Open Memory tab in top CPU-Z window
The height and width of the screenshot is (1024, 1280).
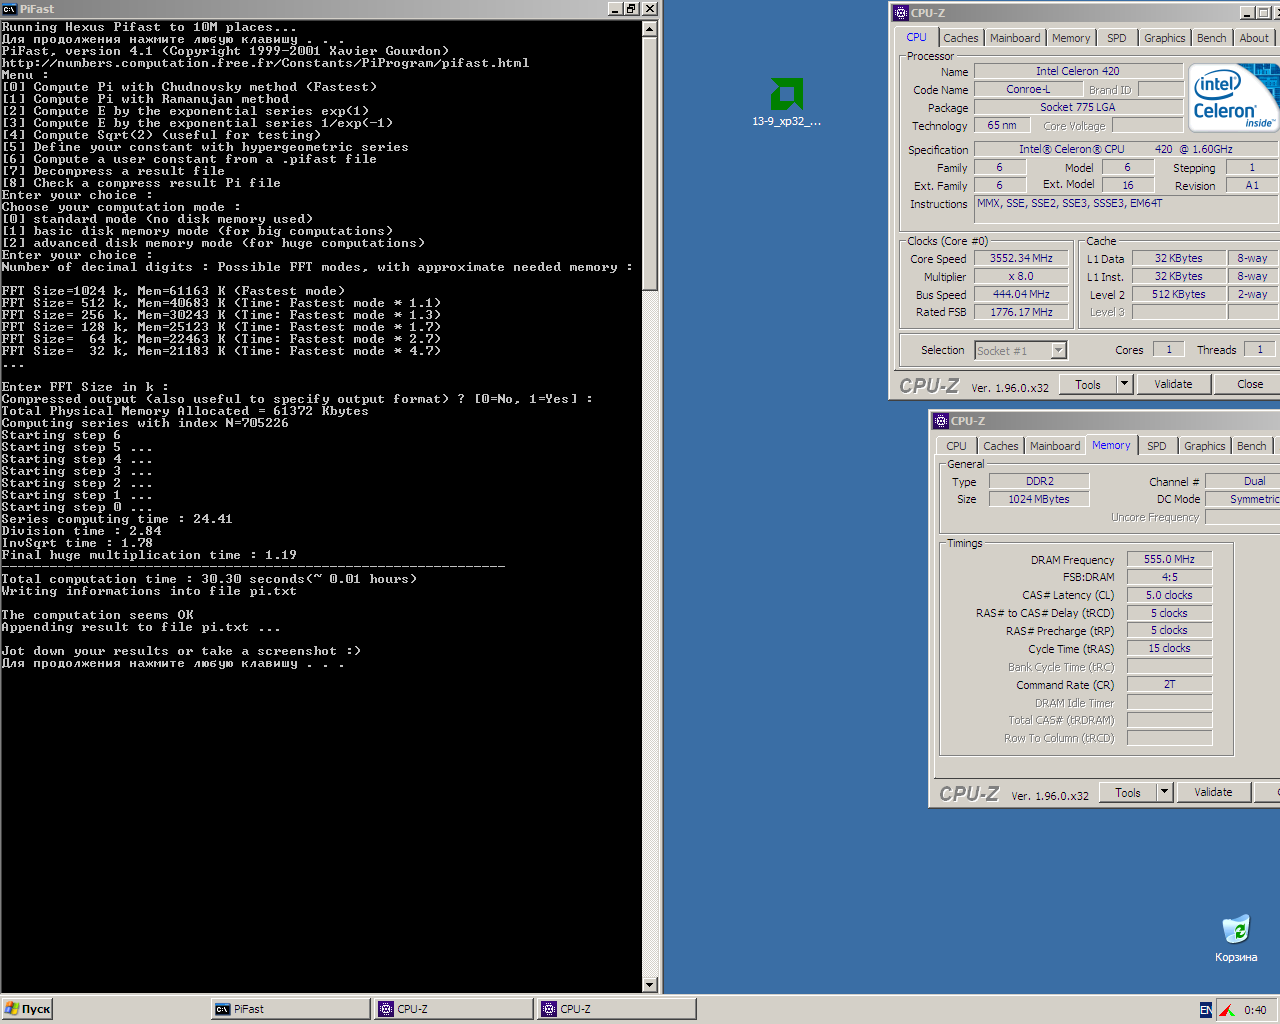(1071, 38)
